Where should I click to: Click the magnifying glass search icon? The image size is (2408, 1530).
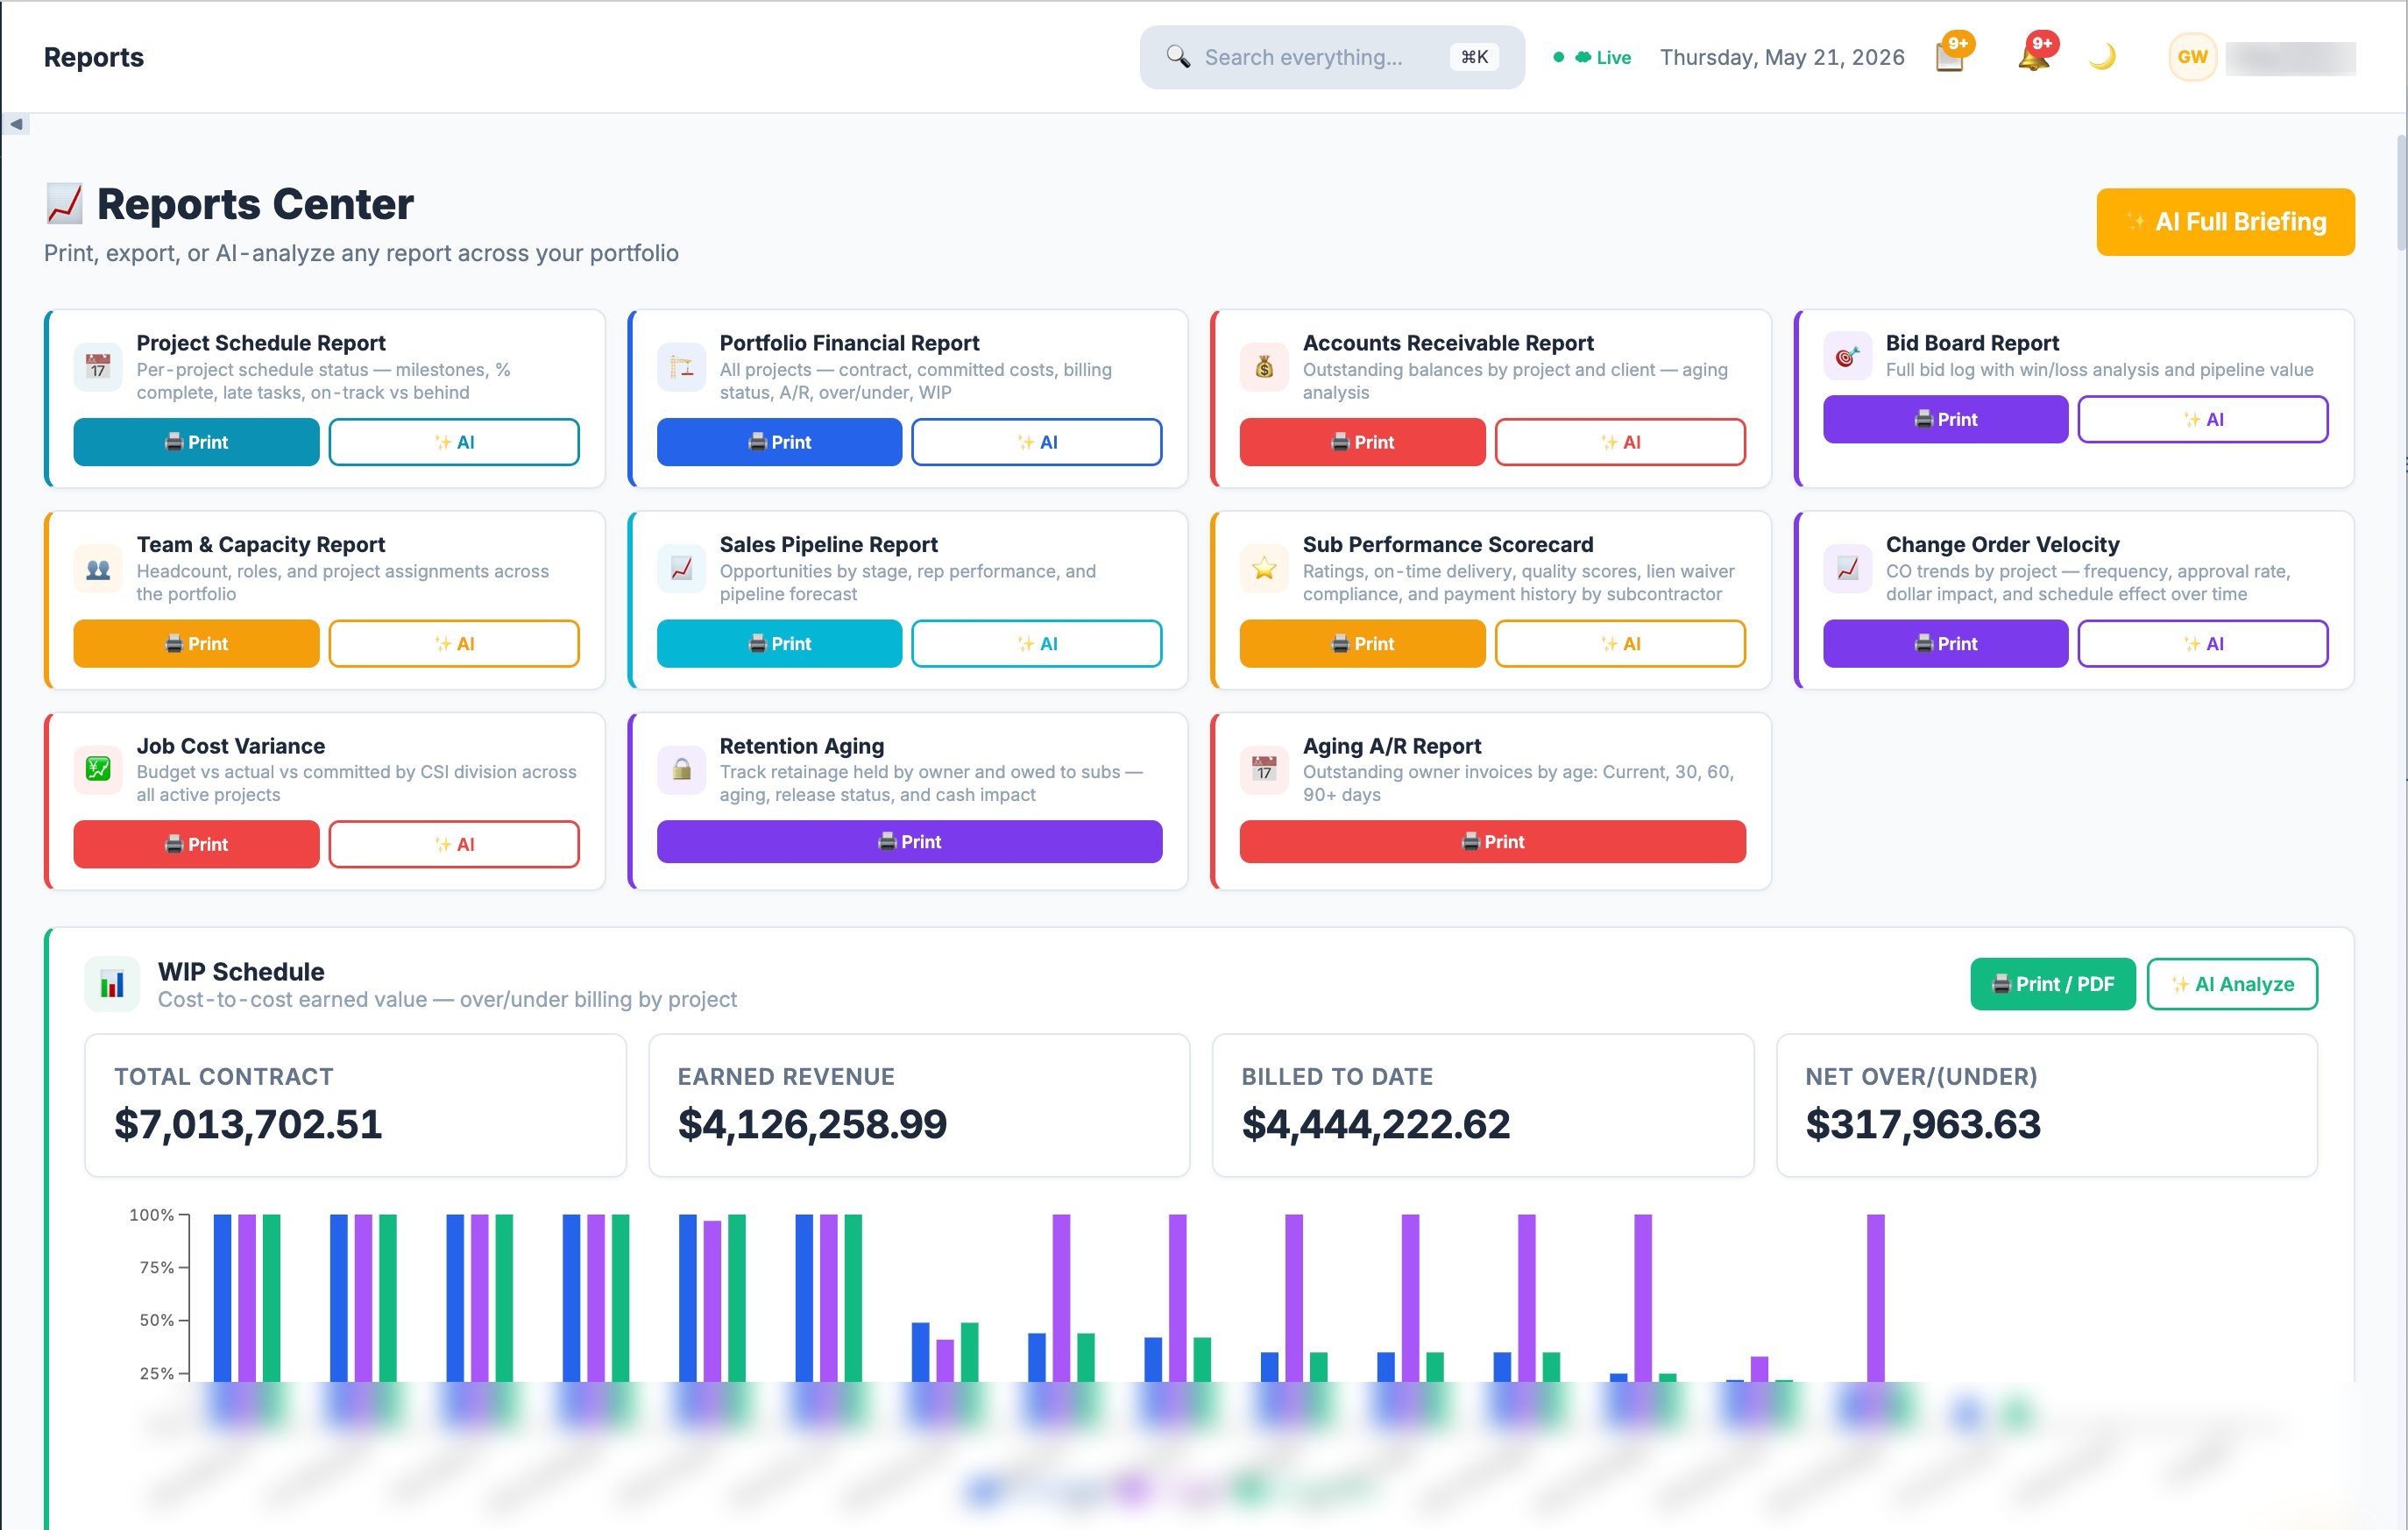(1178, 57)
